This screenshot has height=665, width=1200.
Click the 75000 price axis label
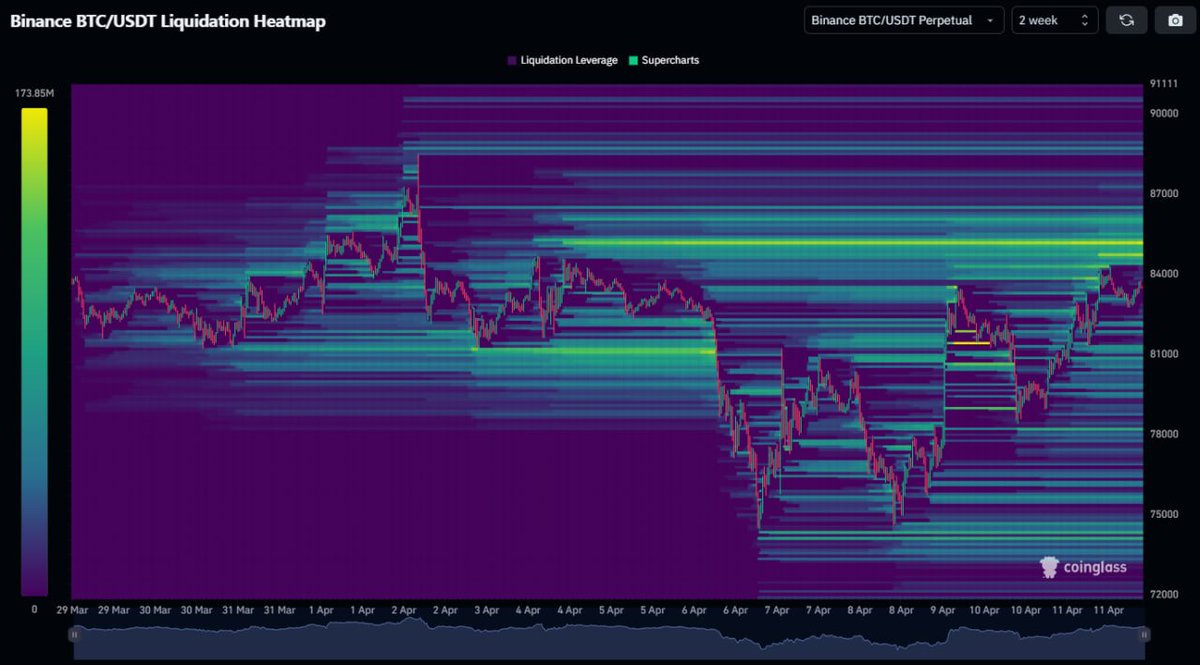coord(1164,514)
